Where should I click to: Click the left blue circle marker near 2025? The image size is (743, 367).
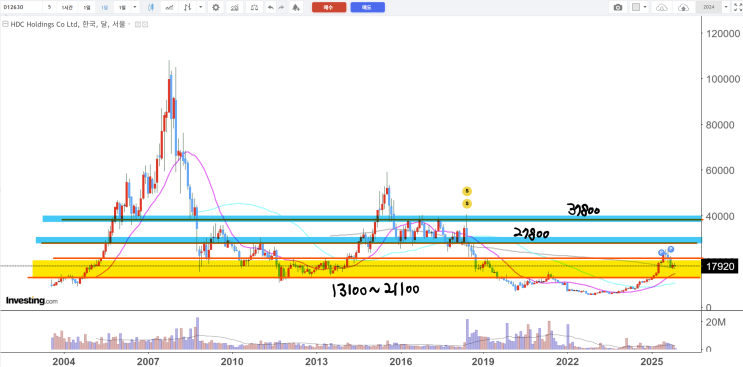pos(661,253)
